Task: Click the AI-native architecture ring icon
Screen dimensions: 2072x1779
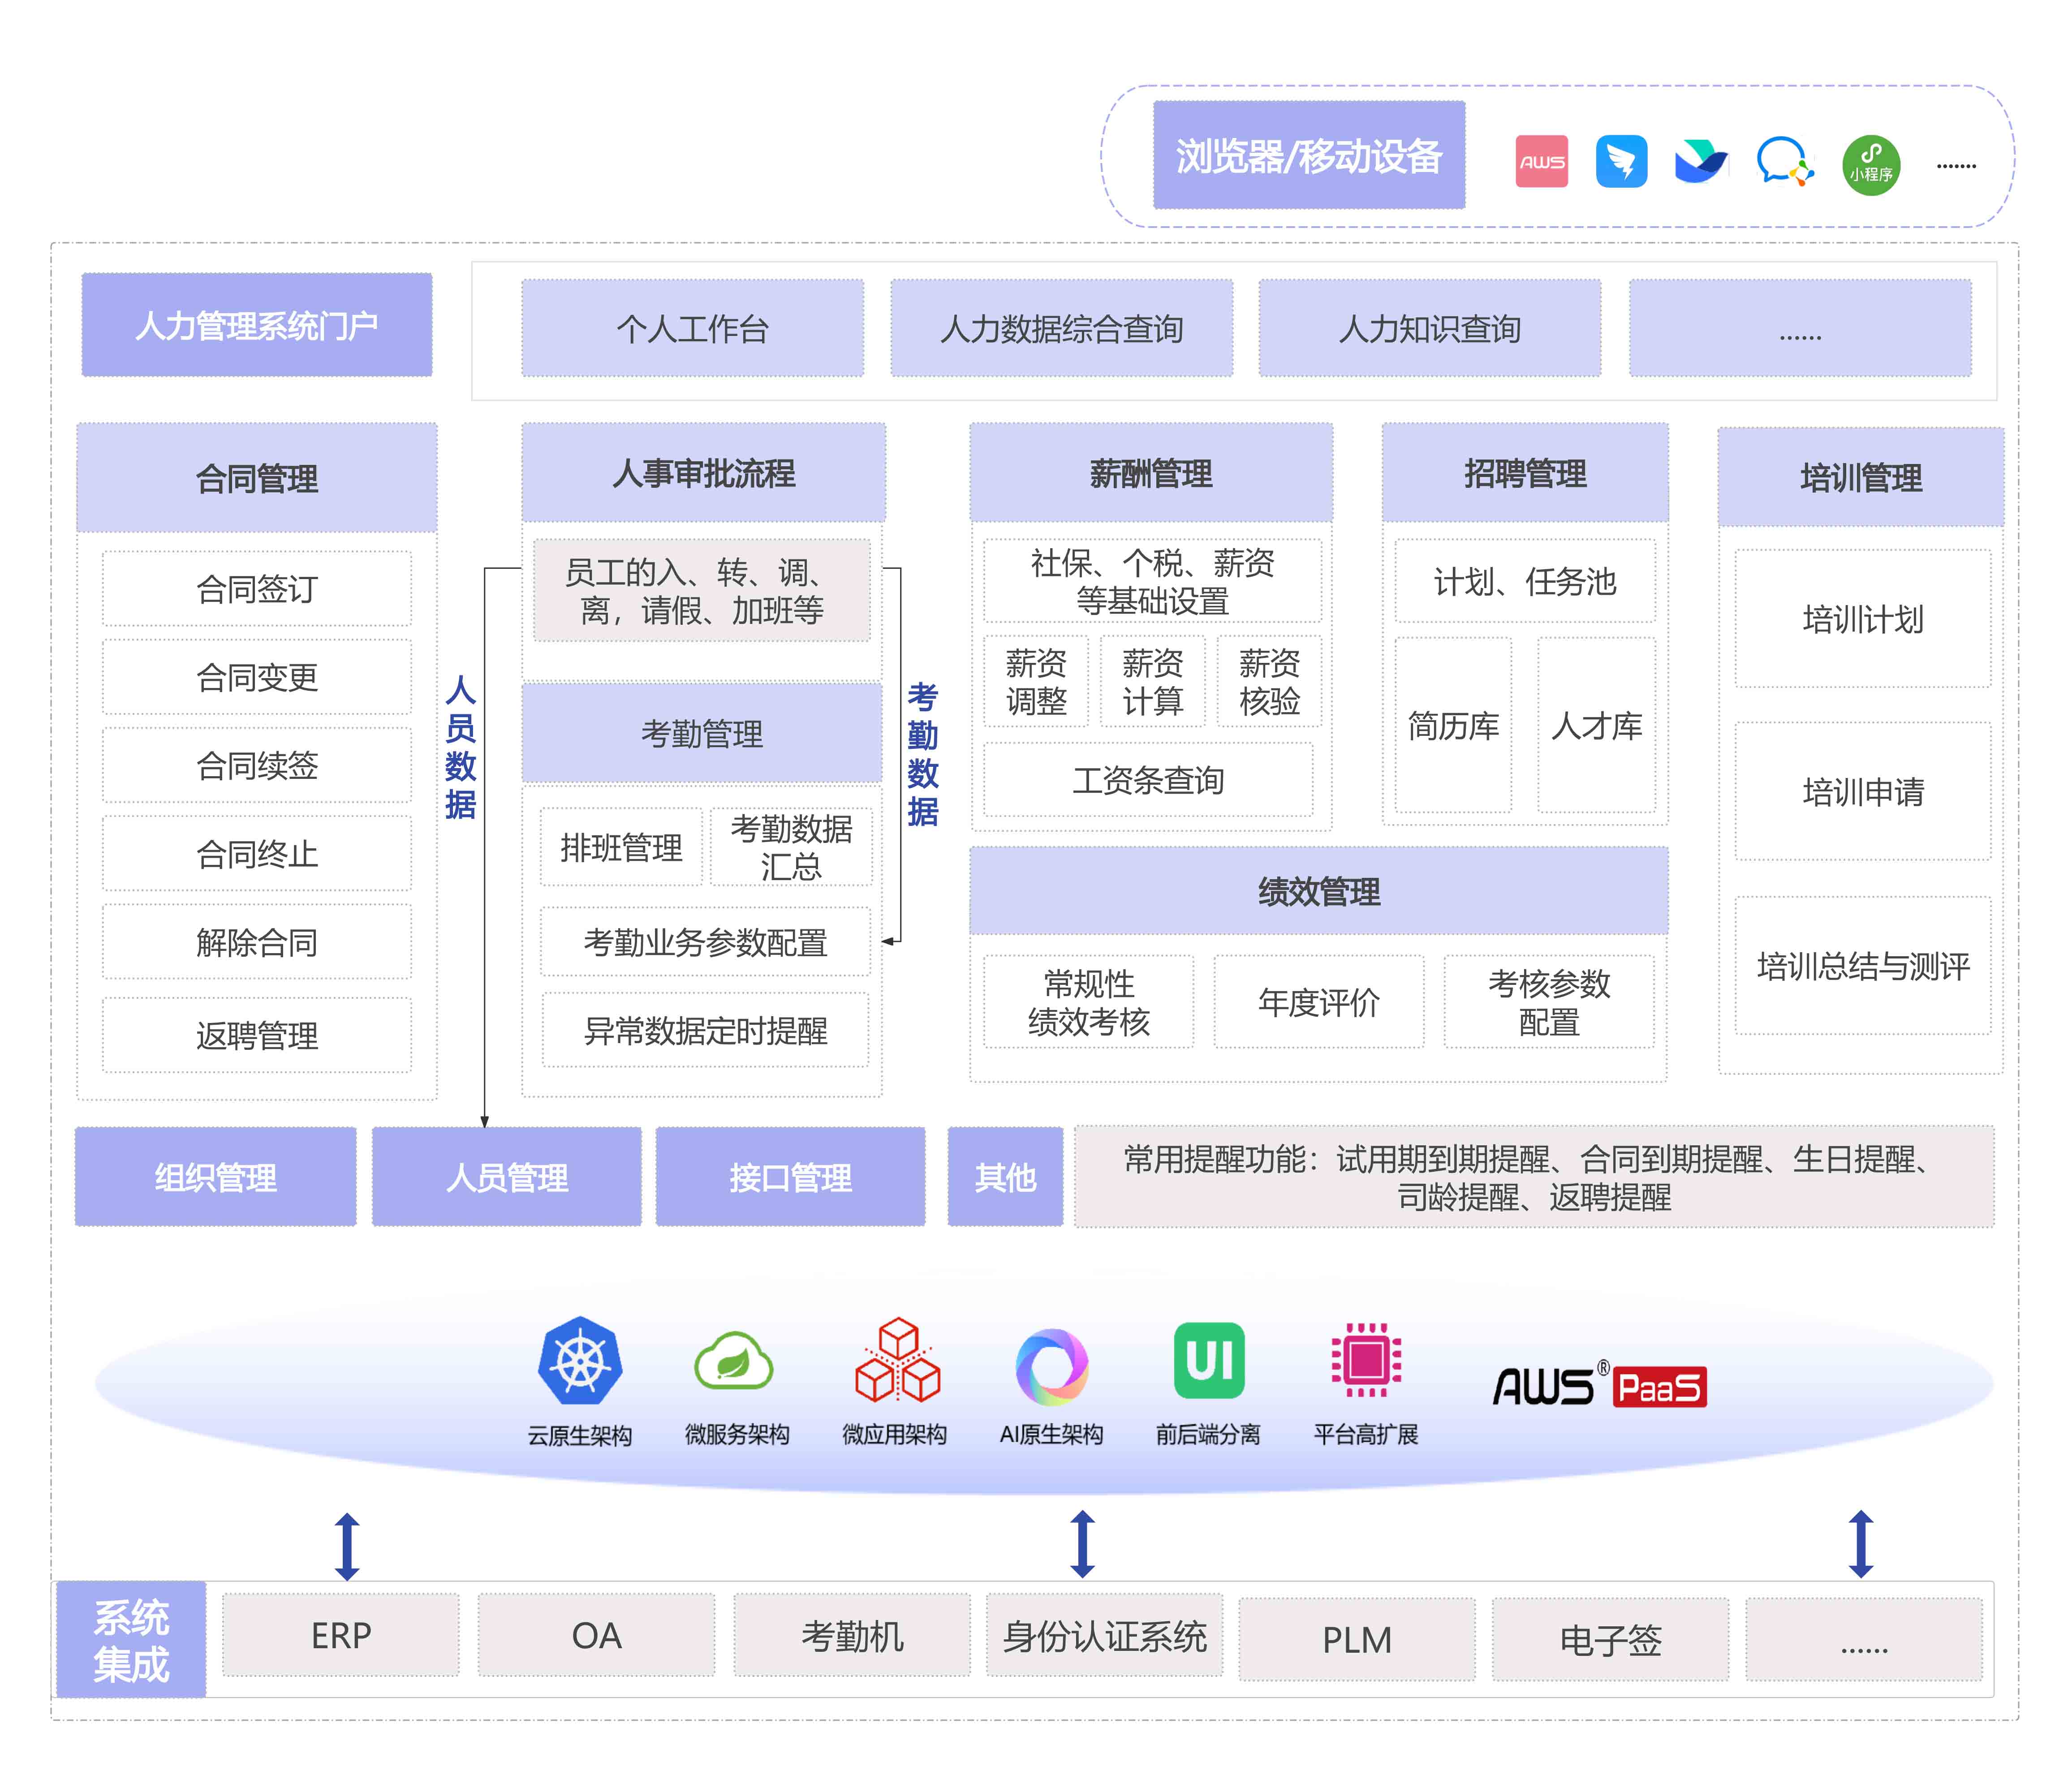Action: 1051,1366
